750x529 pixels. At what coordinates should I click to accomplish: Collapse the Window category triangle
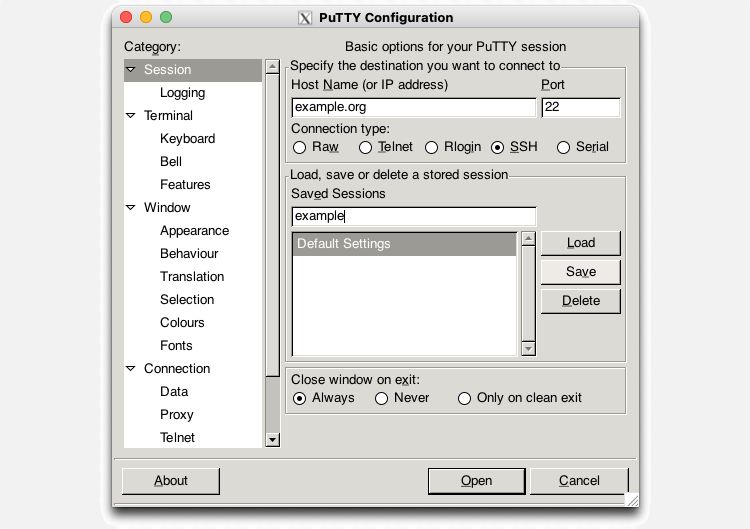[x=131, y=208]
